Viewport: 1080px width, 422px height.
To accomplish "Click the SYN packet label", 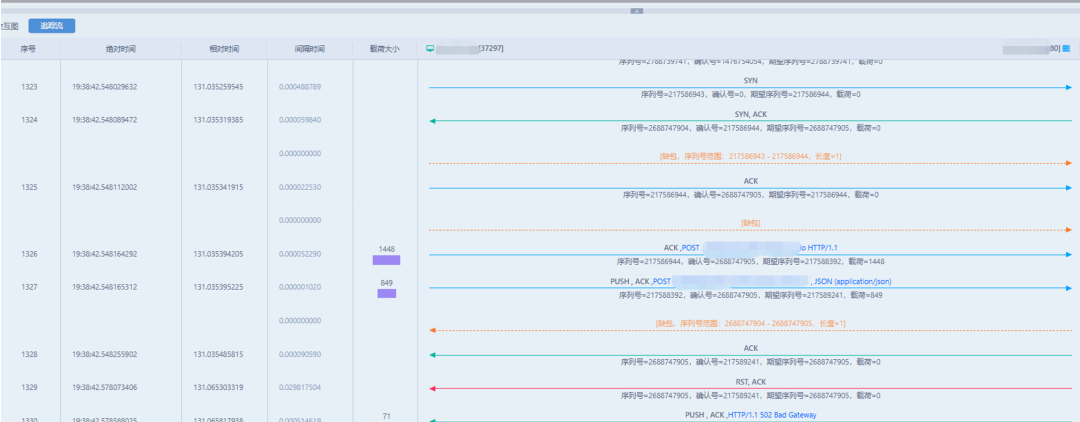I will point(751,81).
